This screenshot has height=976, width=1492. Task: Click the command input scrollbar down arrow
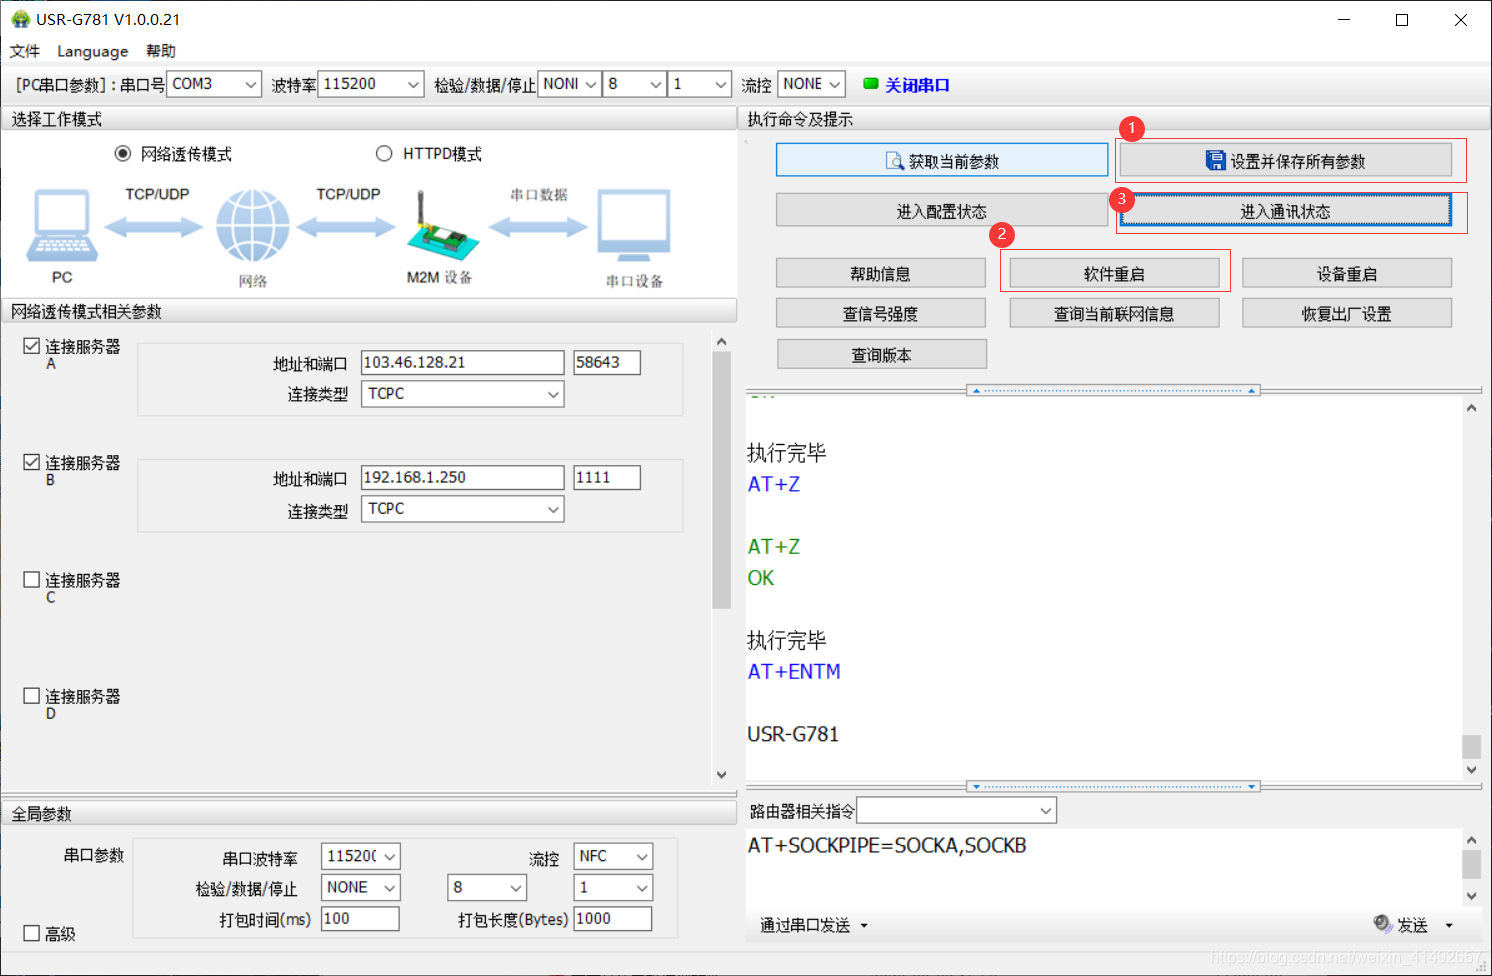[x=1471, y=896]
